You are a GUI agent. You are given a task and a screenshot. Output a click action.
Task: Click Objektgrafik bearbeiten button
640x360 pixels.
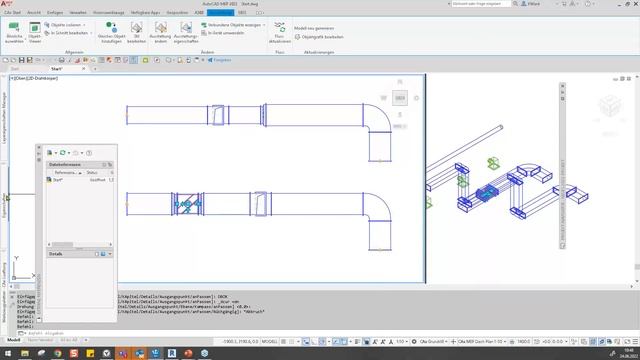point(319,37)
